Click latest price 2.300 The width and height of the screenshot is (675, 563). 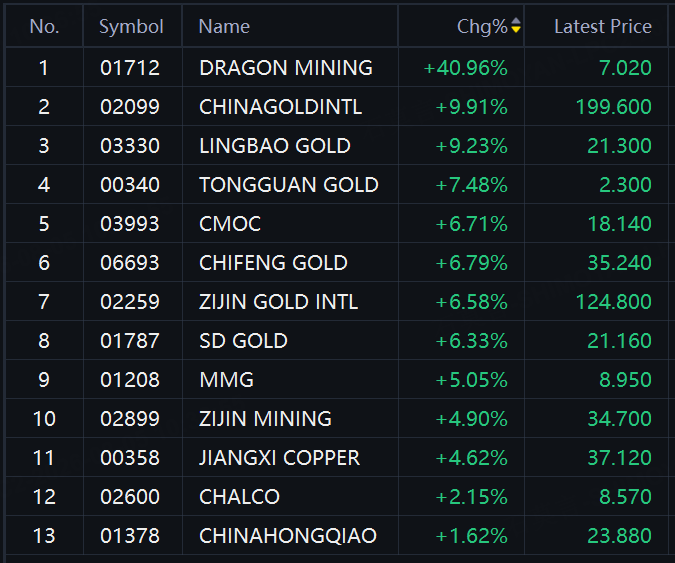point(625,185)
